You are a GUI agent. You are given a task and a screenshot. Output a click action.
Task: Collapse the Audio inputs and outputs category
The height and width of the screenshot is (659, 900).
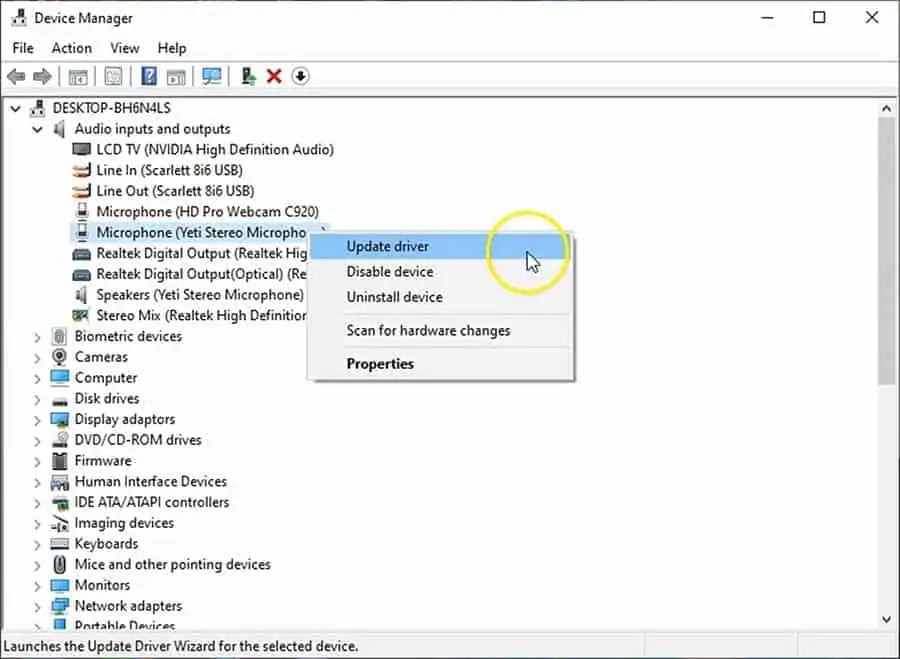(37, 128)
